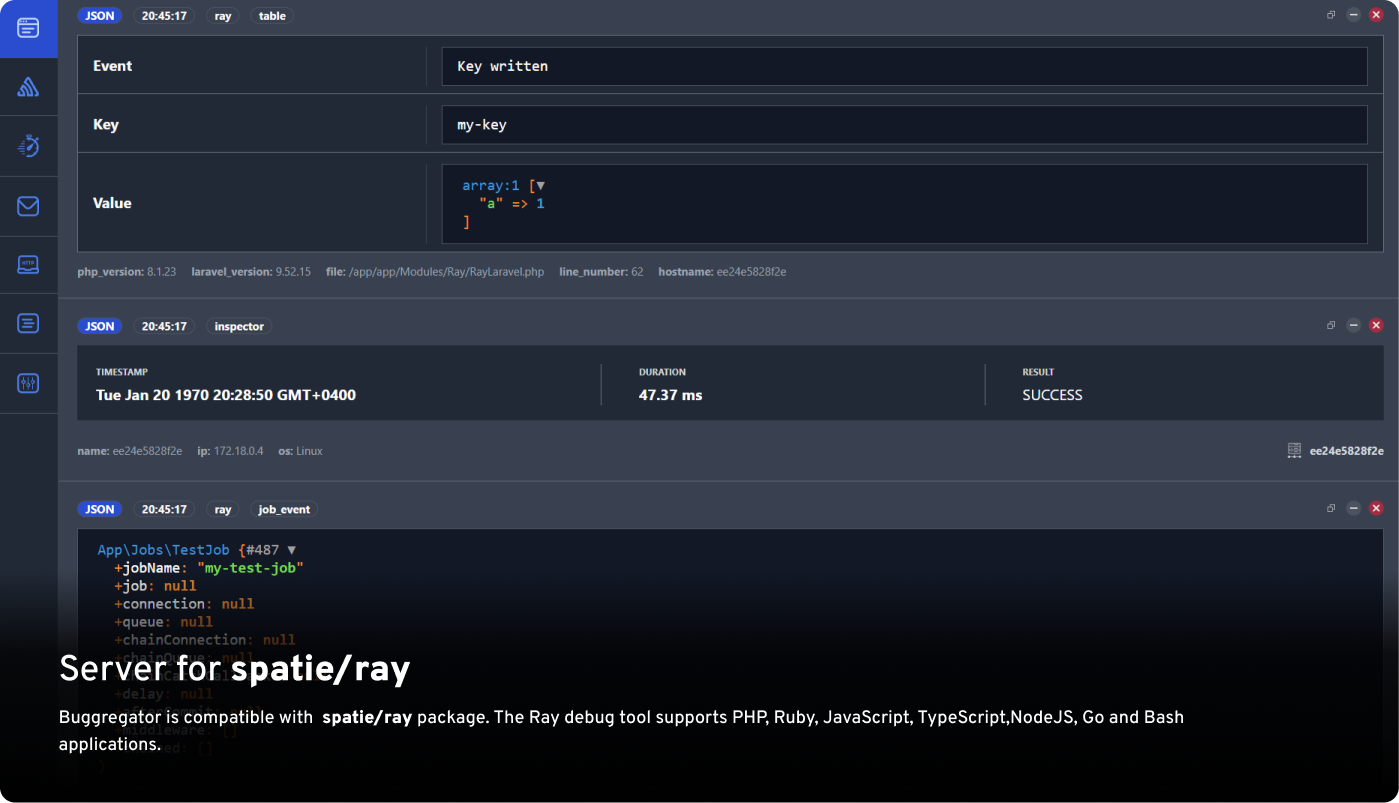Collapse the array:1 value expander
1399x803 pixels.
(x=539, y=185)
